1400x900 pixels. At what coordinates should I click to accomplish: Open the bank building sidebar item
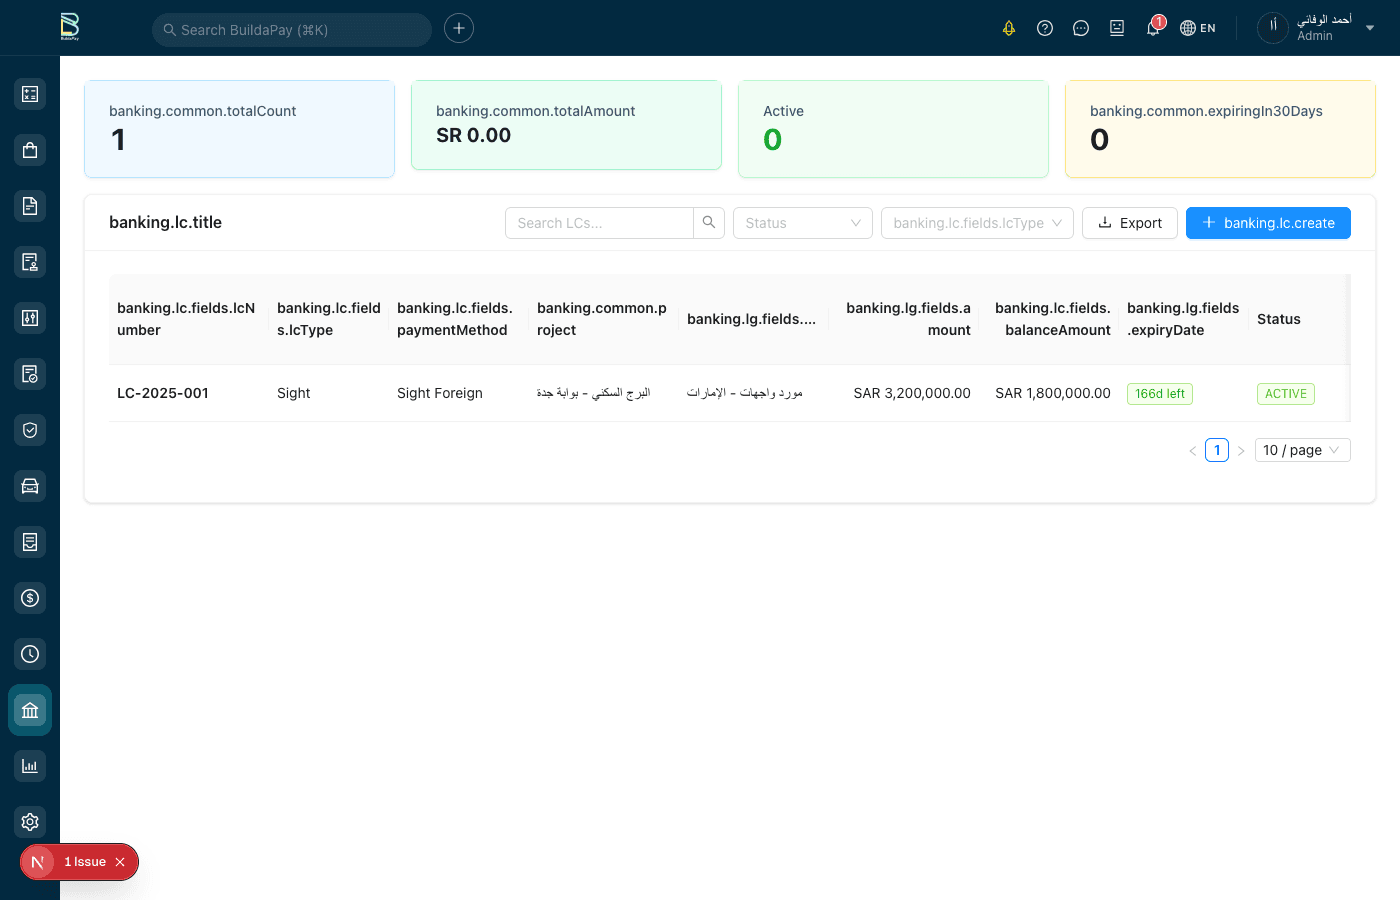[x=30, y=710]
